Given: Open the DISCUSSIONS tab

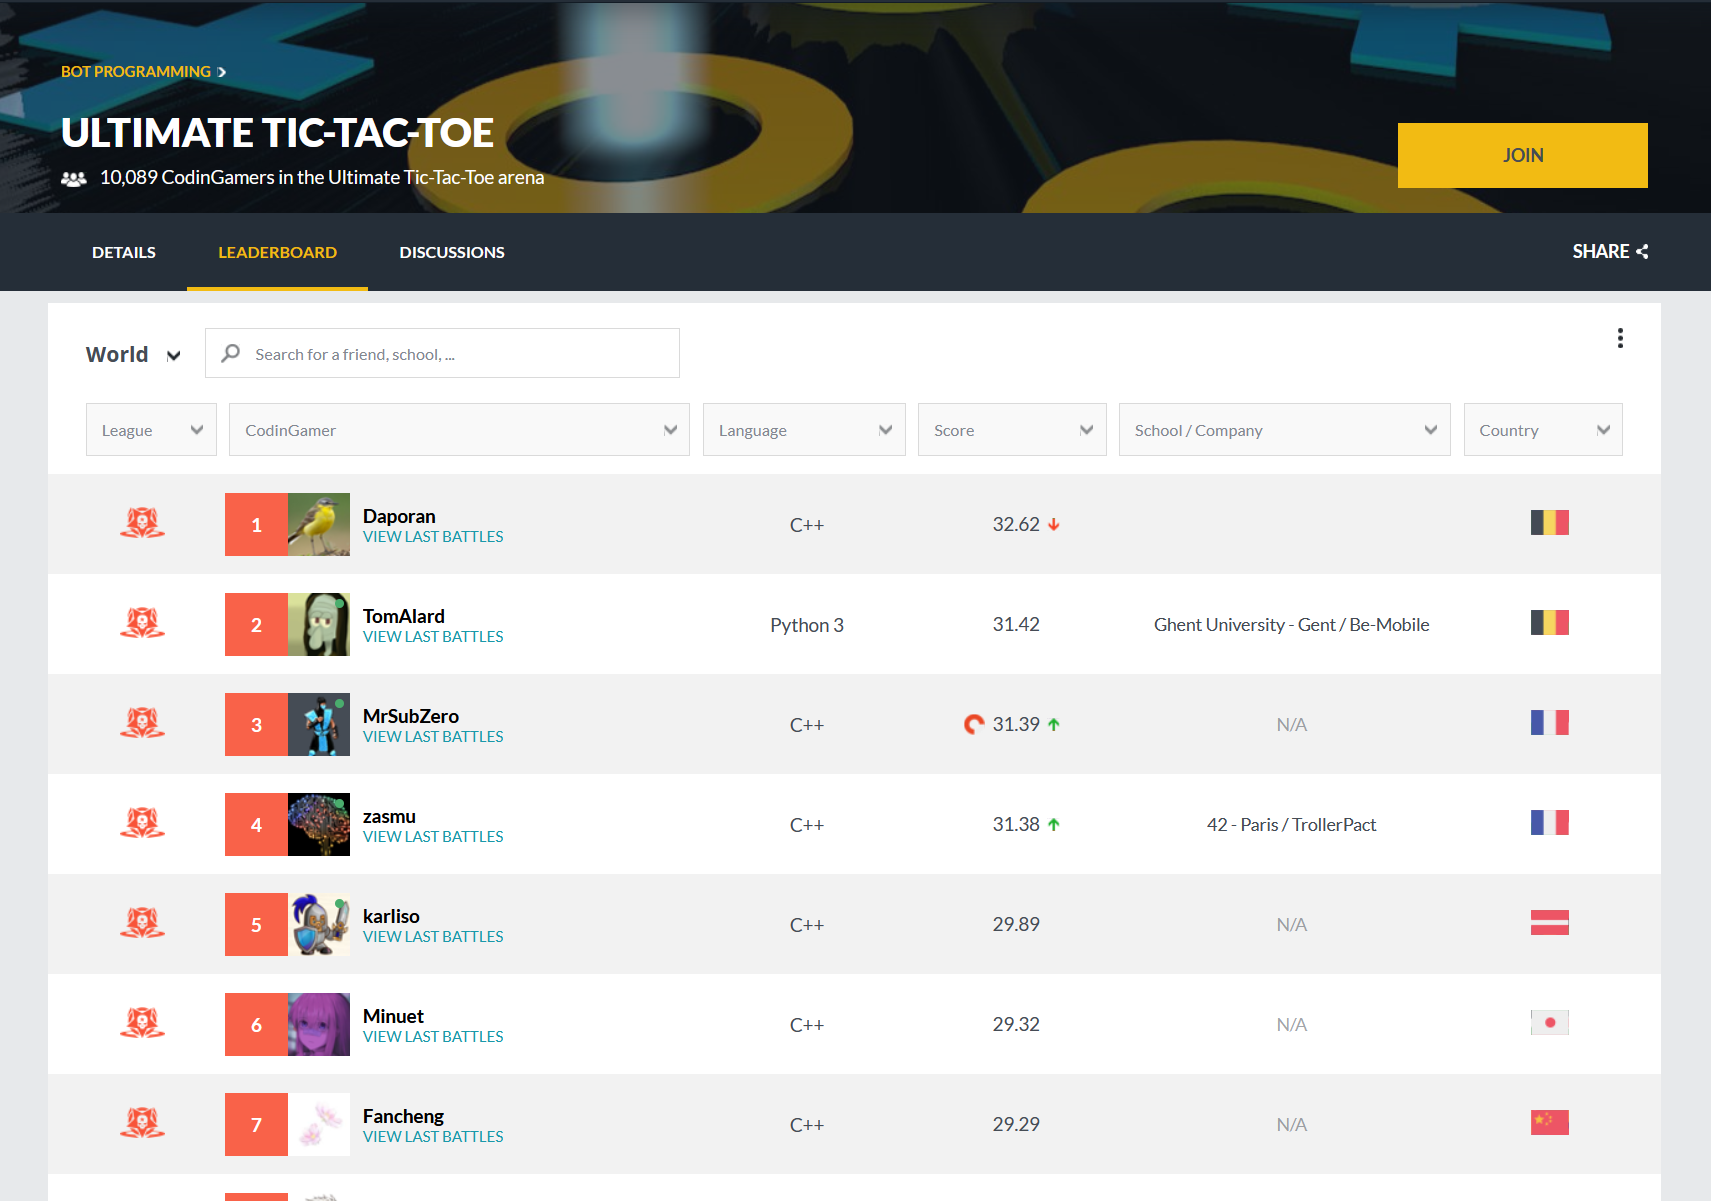Looking at the screenshot, I should [x=452, y=252].
